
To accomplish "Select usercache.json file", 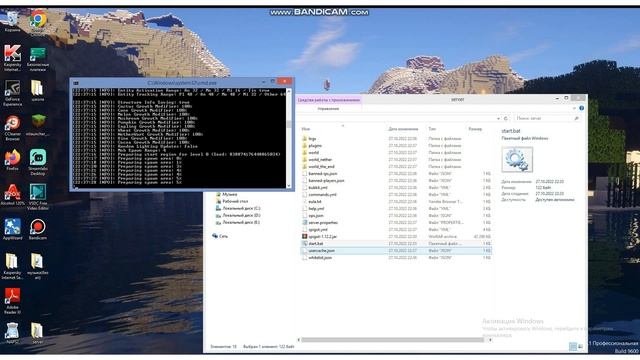I will pyautogui.click(x=396, y=251).
